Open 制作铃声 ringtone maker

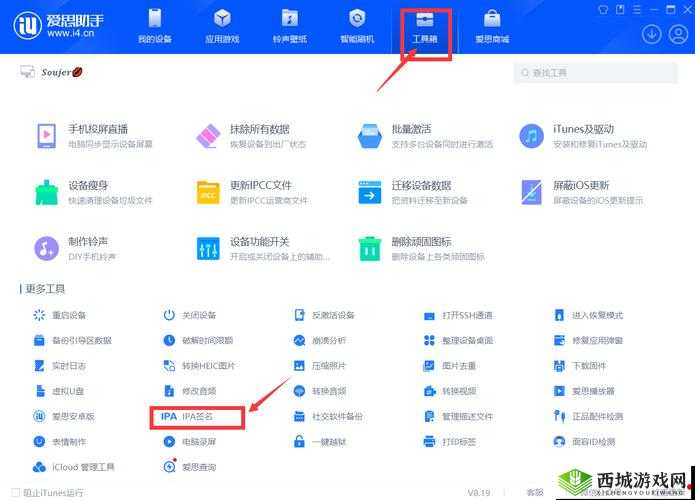(75, 248)
